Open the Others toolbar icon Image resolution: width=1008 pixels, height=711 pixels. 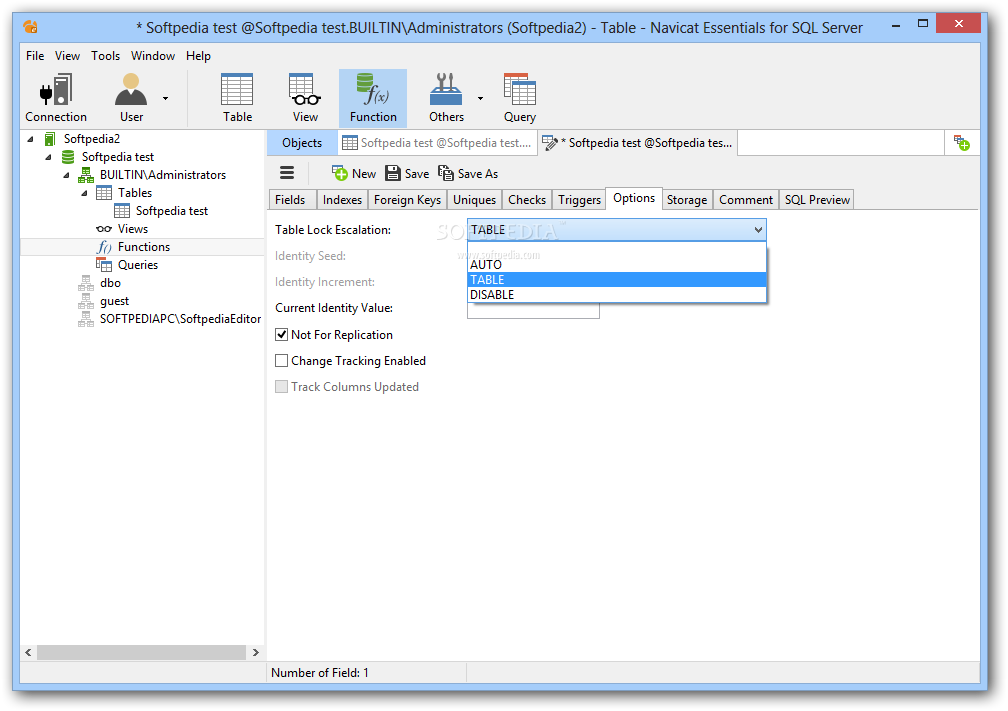point(446,98)
